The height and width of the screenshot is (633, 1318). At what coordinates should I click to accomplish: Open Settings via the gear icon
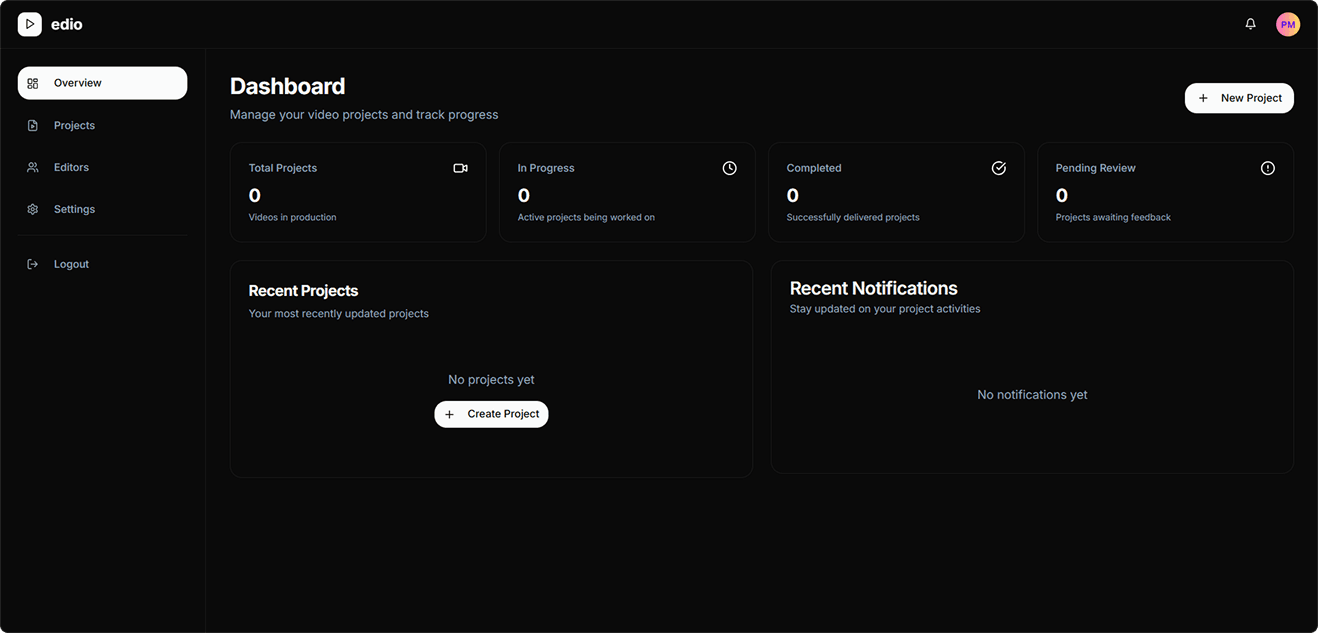(31, 209)
